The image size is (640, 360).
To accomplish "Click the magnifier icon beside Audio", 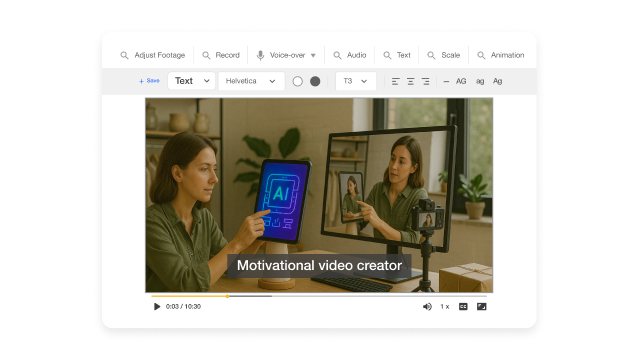I will click(x=337, y=55).
